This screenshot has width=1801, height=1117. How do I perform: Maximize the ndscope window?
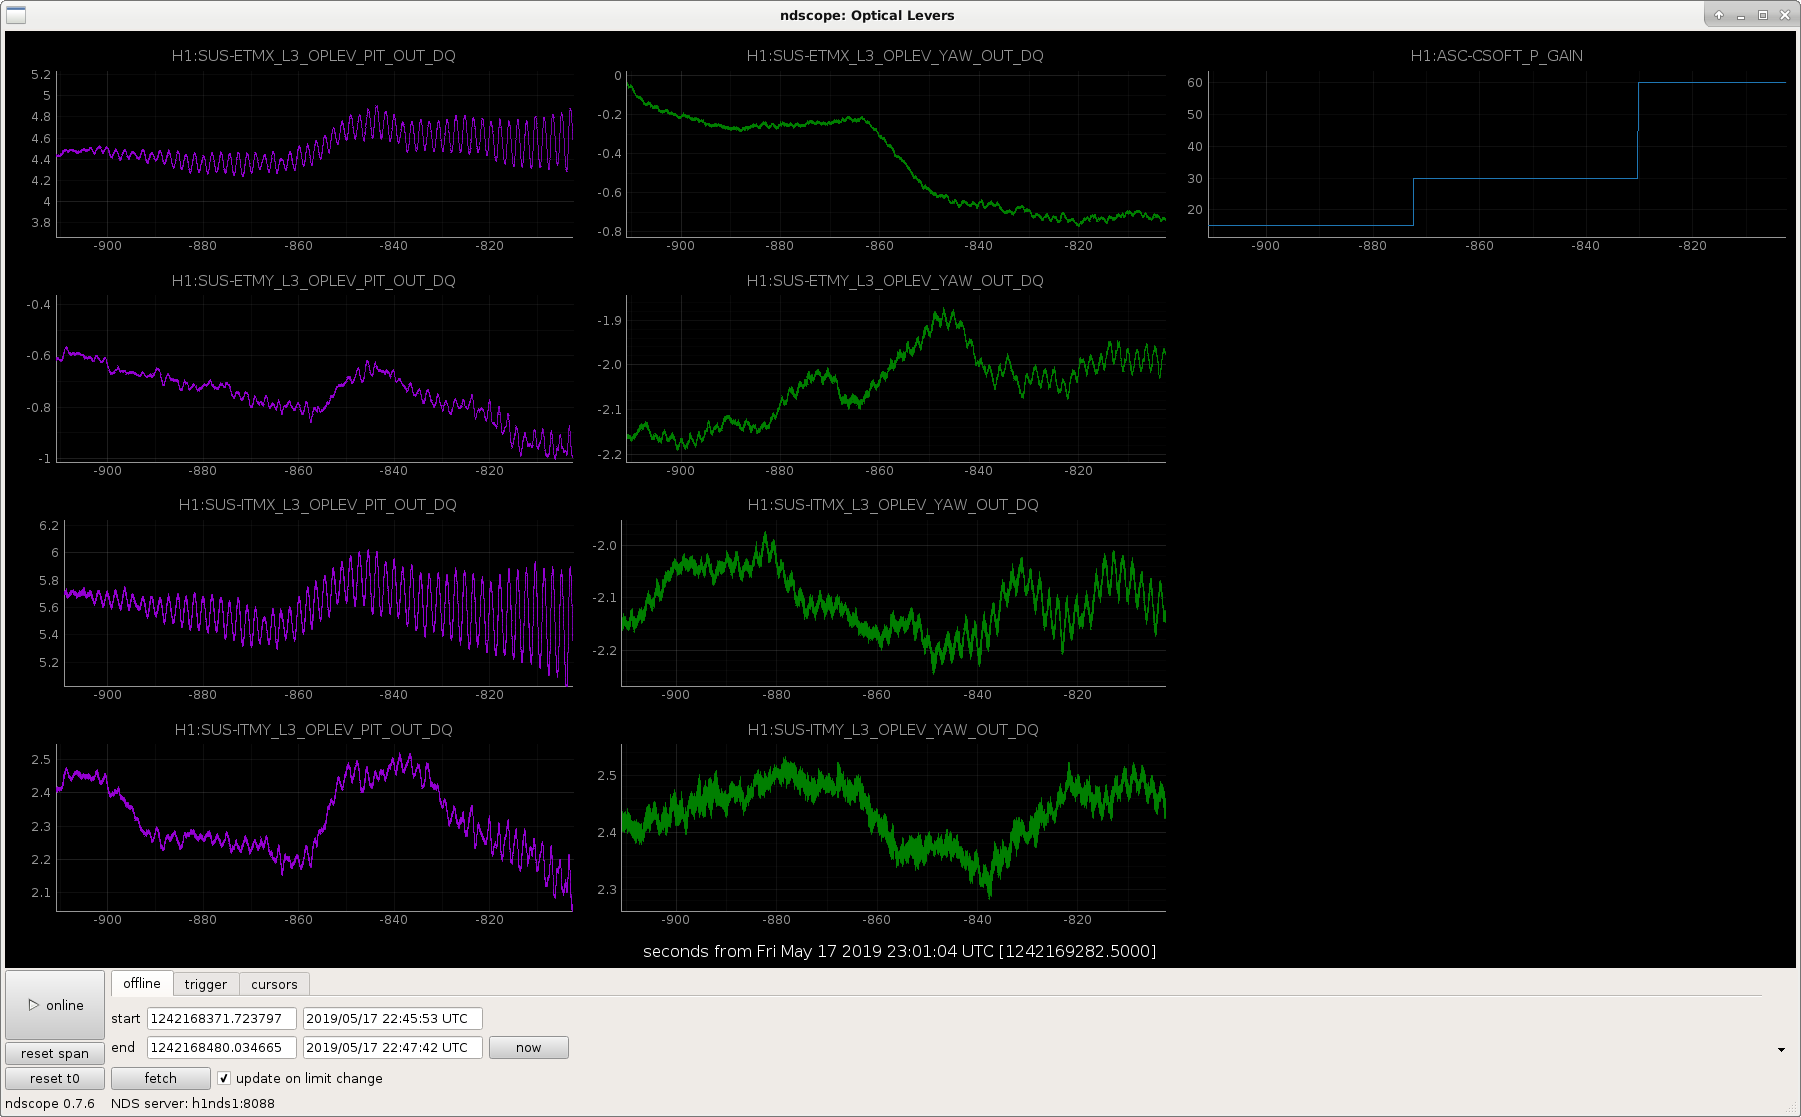1763,15
